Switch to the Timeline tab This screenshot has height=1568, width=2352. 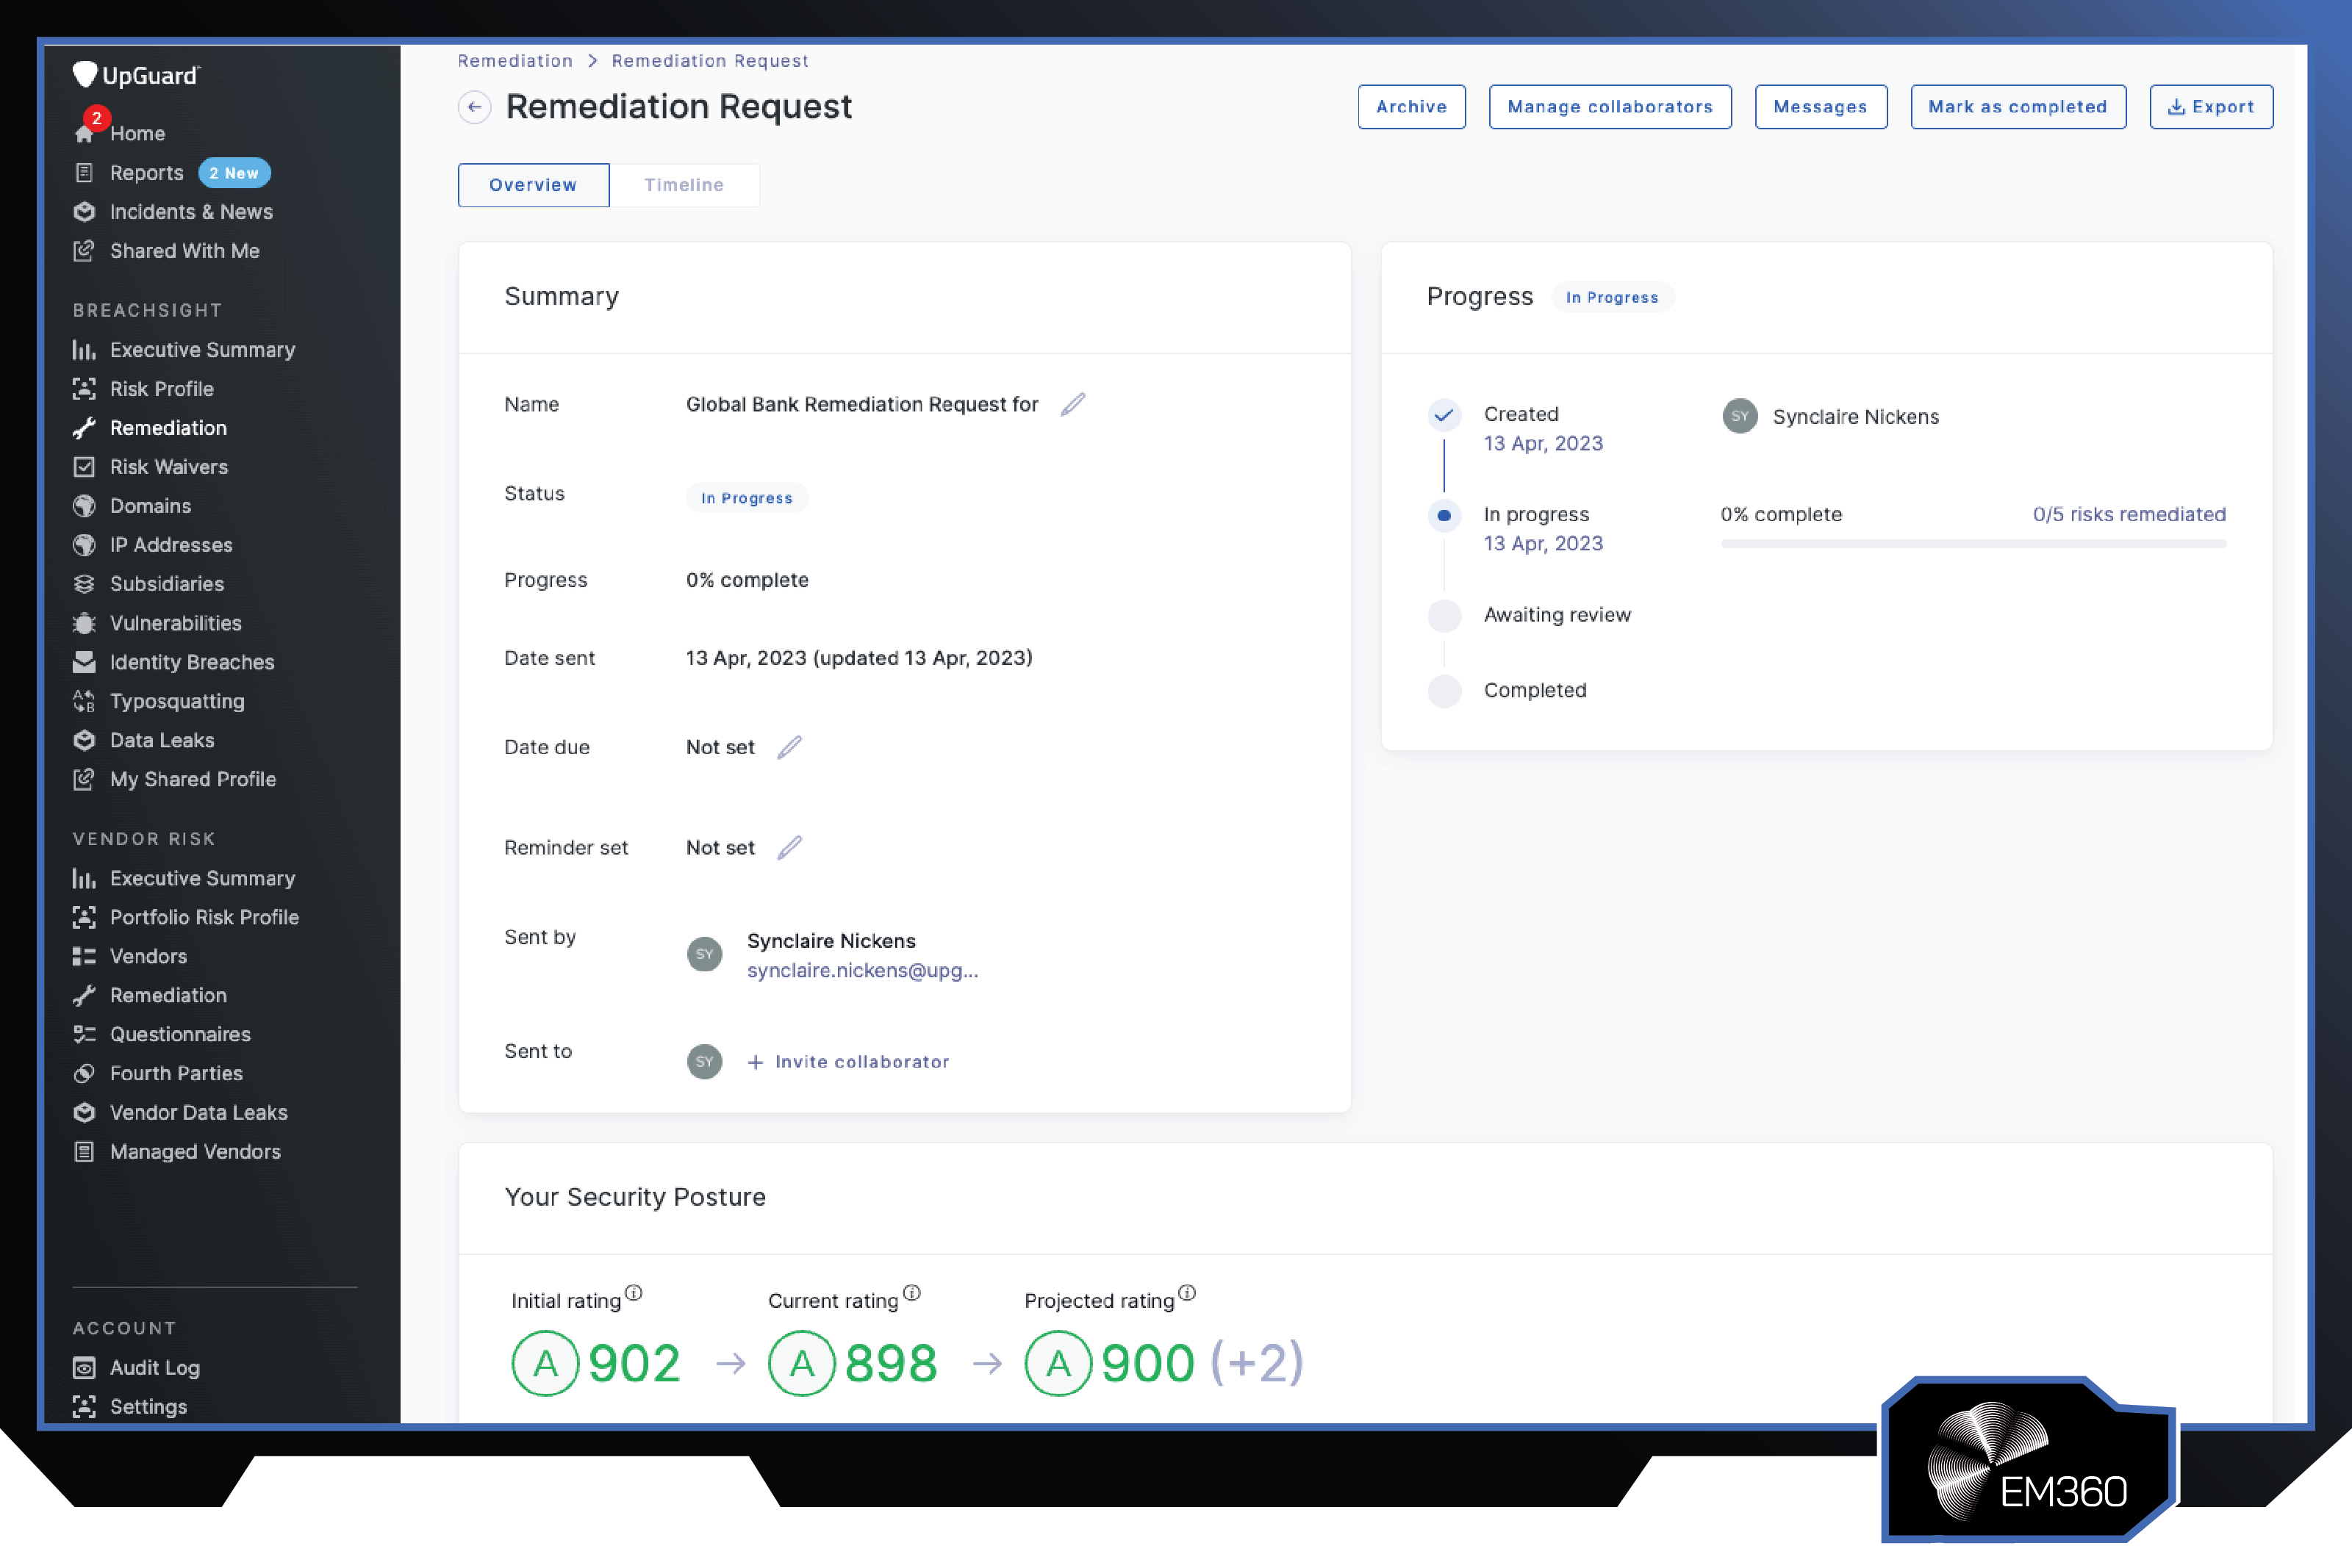(x=684, y=185)
